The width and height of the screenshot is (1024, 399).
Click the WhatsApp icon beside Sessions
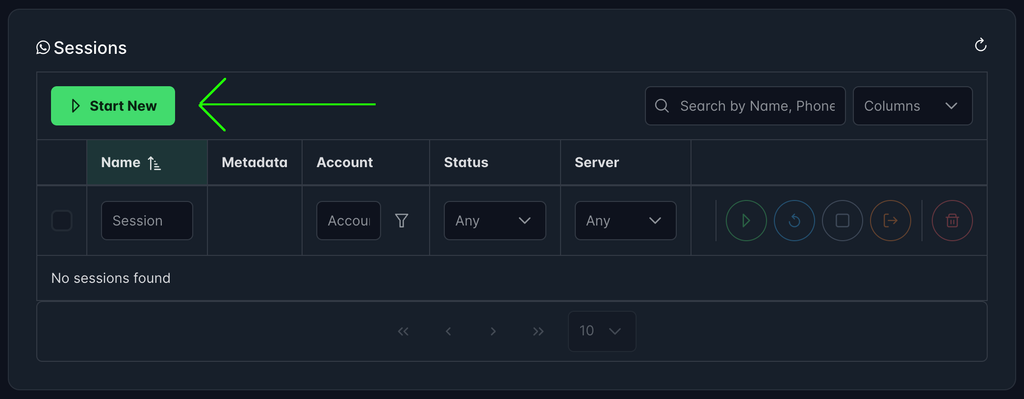pos(43,48)
